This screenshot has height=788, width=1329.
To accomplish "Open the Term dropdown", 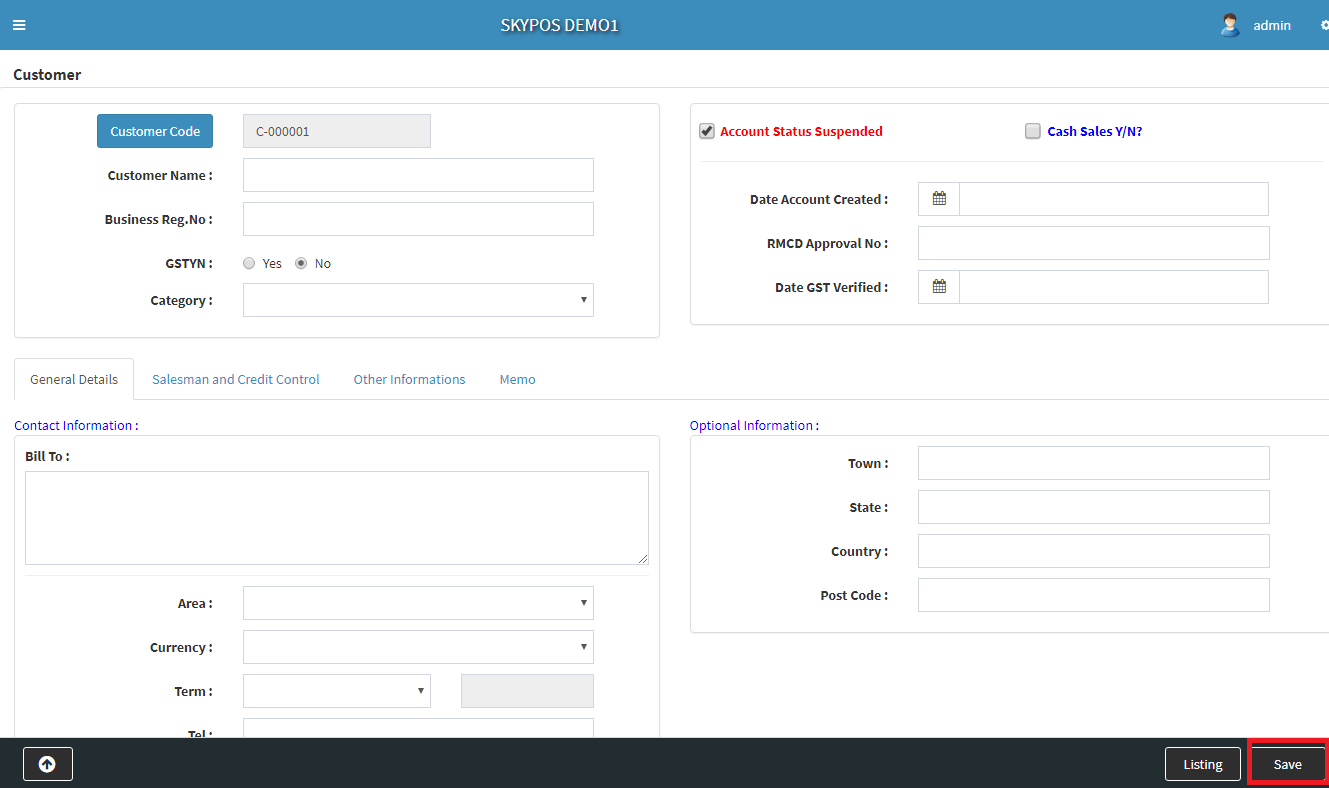I will (x=336, y=691).
